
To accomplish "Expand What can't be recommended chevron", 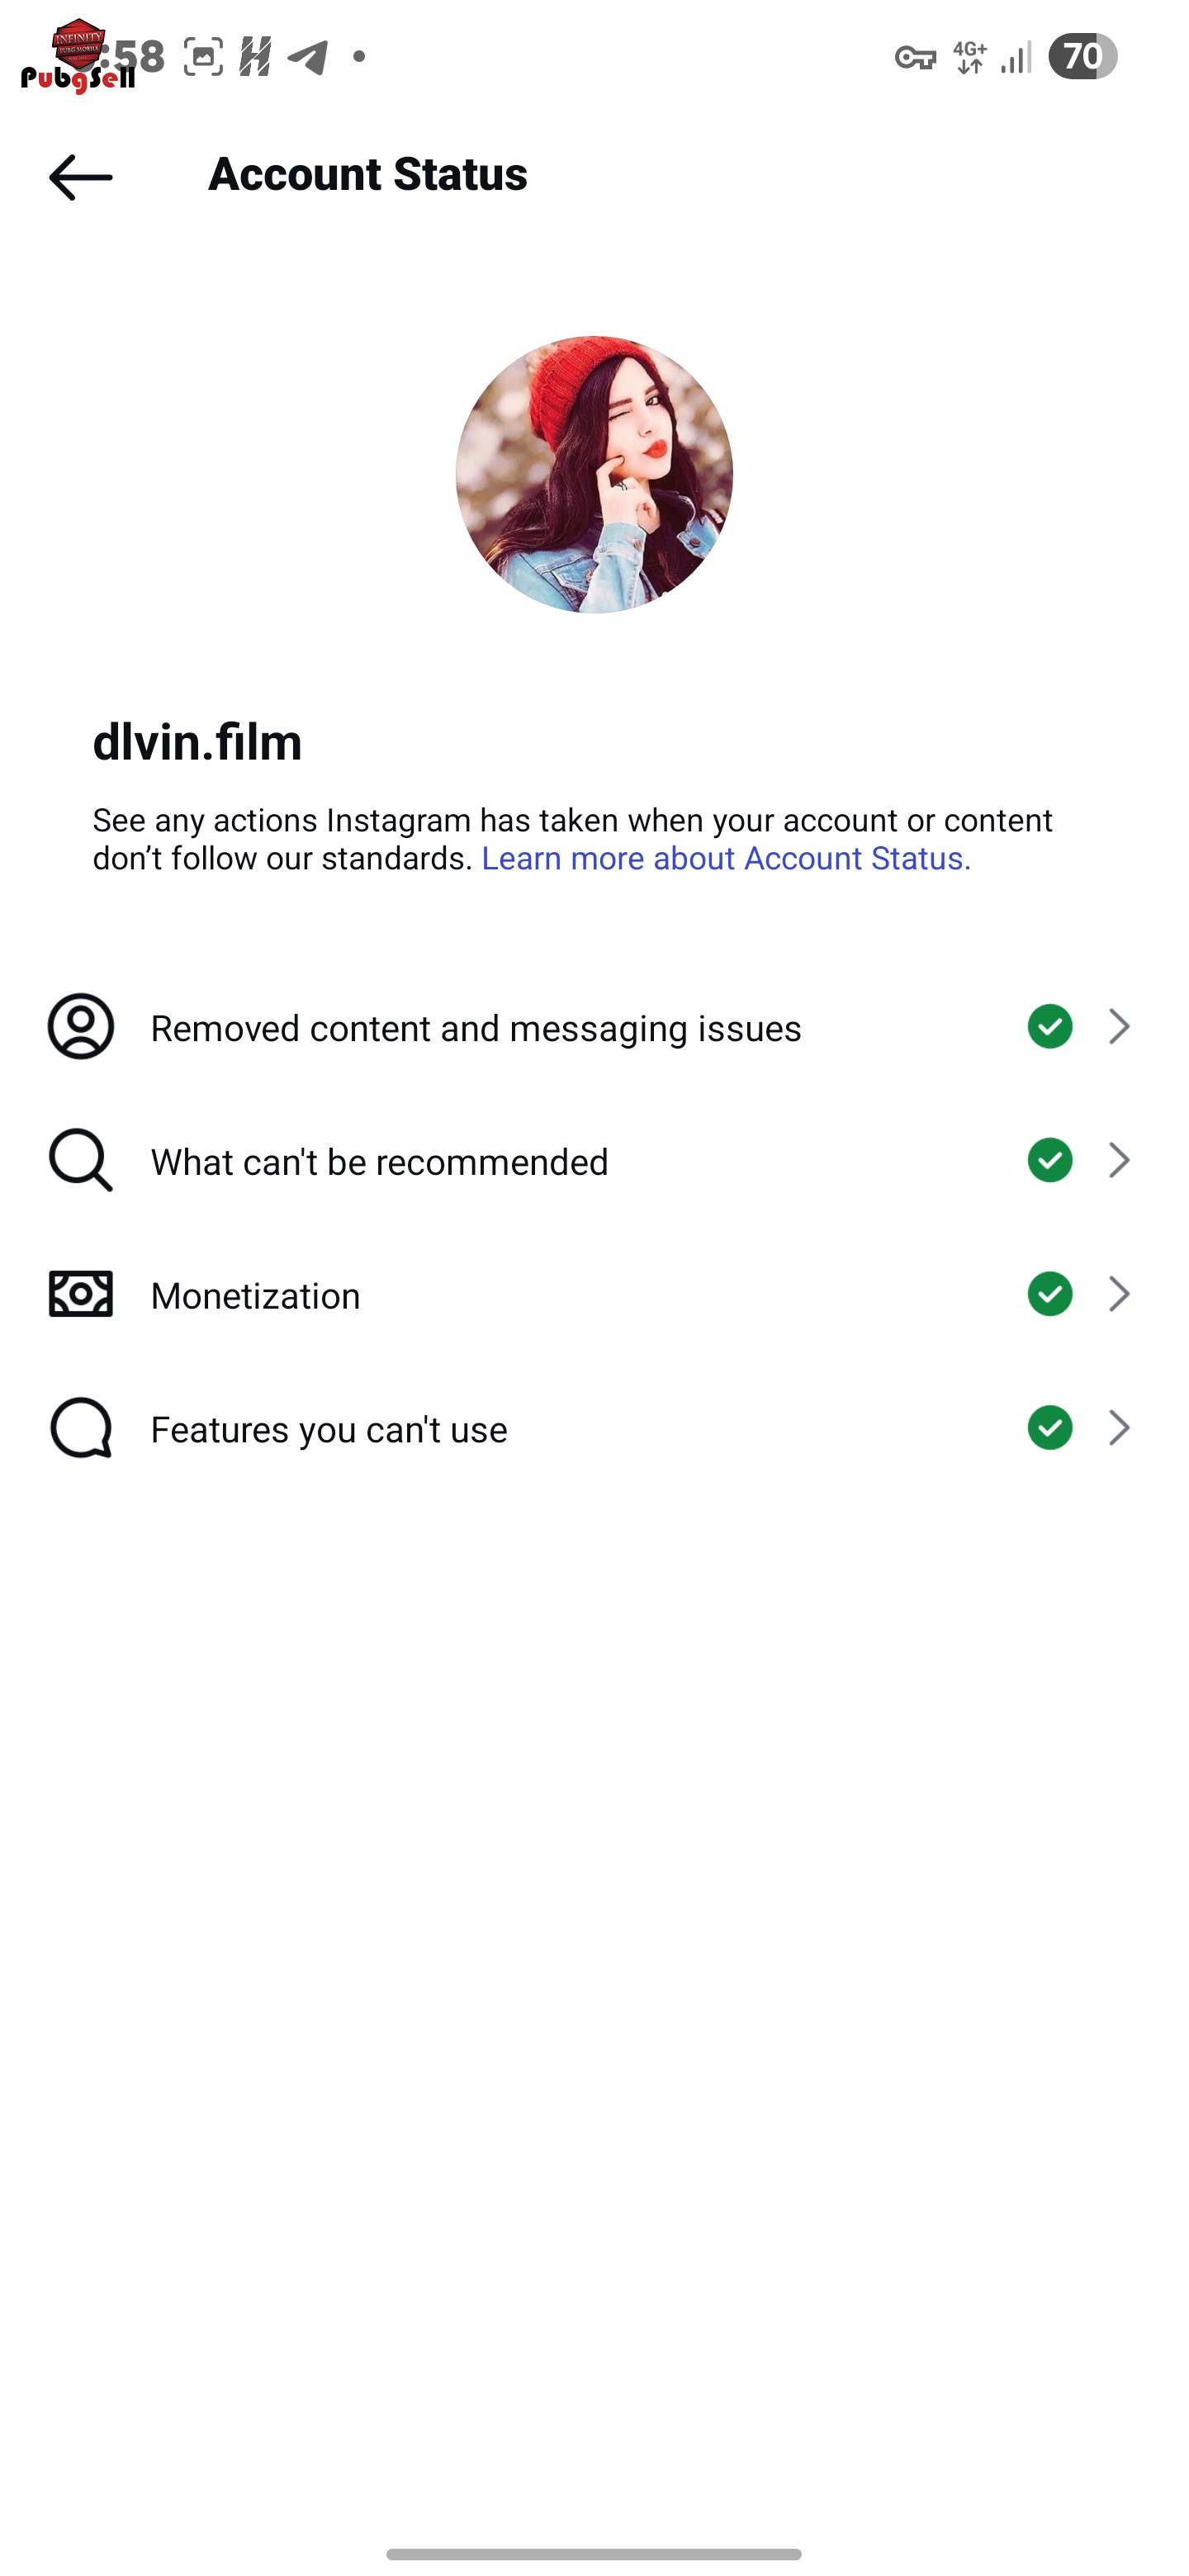I will (x=1119, y=1160).
